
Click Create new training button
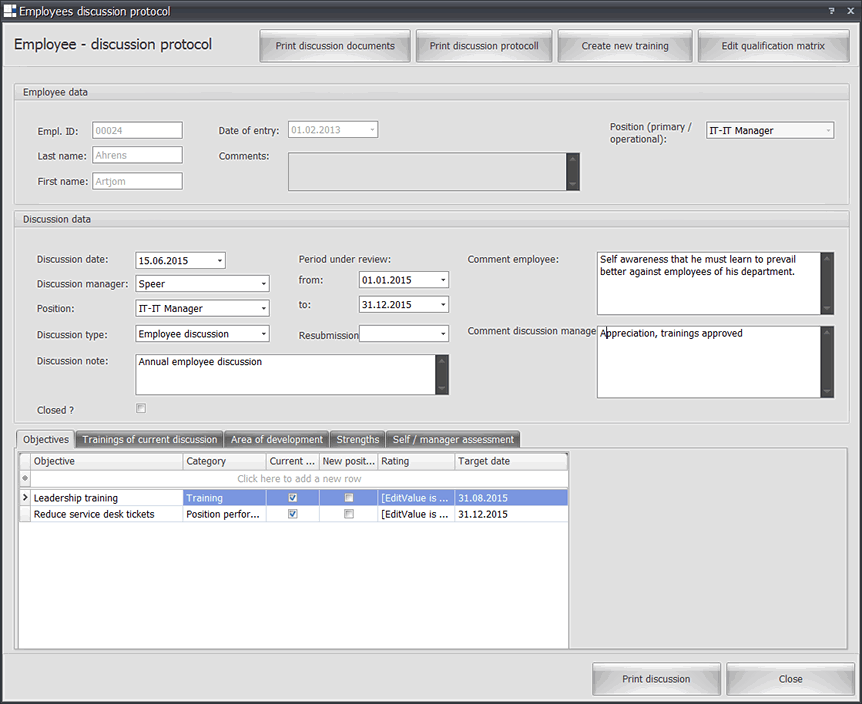[625, 46]
